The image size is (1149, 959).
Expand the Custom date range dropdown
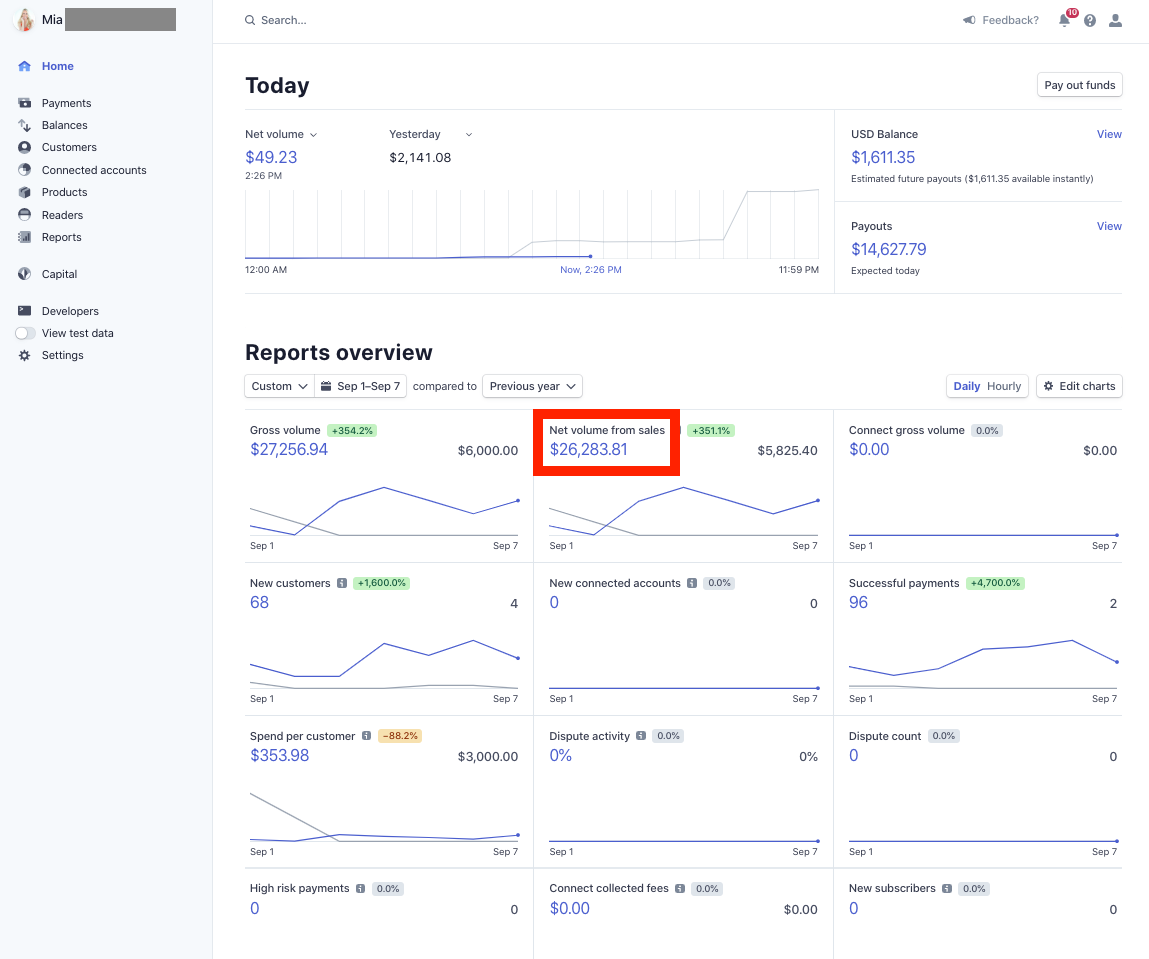tap(279, 386)
